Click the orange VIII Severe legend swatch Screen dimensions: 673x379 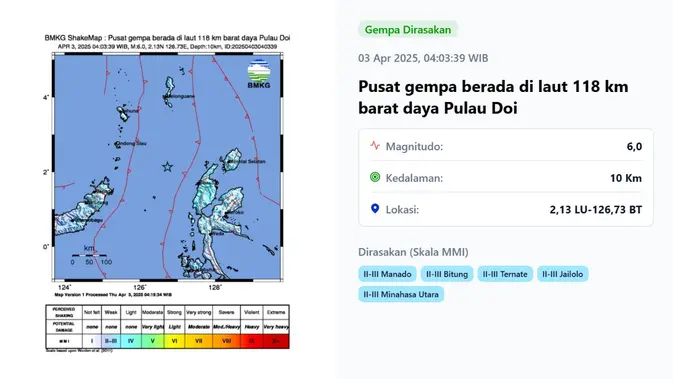coord(226,341)
